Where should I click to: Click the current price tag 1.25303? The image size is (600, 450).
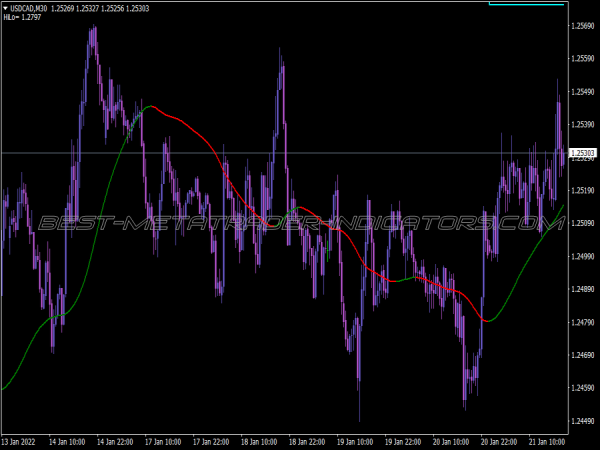[x=583, y=153]
